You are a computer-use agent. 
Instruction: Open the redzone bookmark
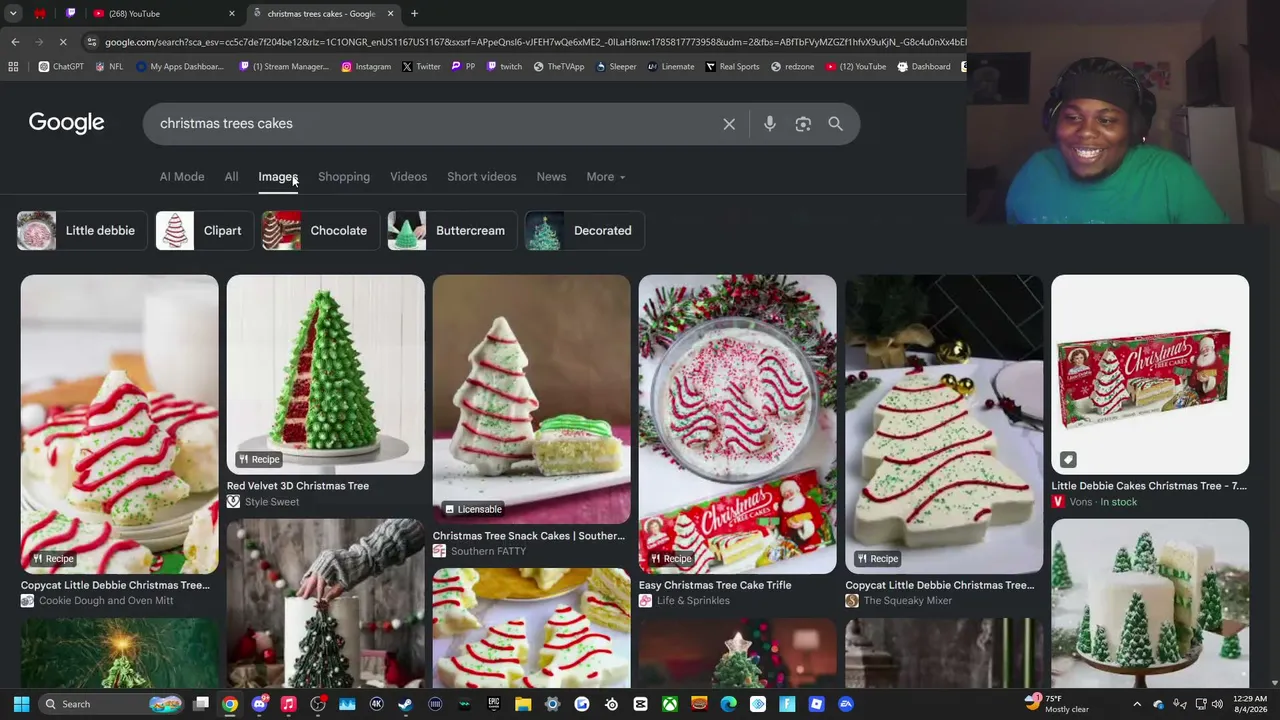tap(792, 67)
